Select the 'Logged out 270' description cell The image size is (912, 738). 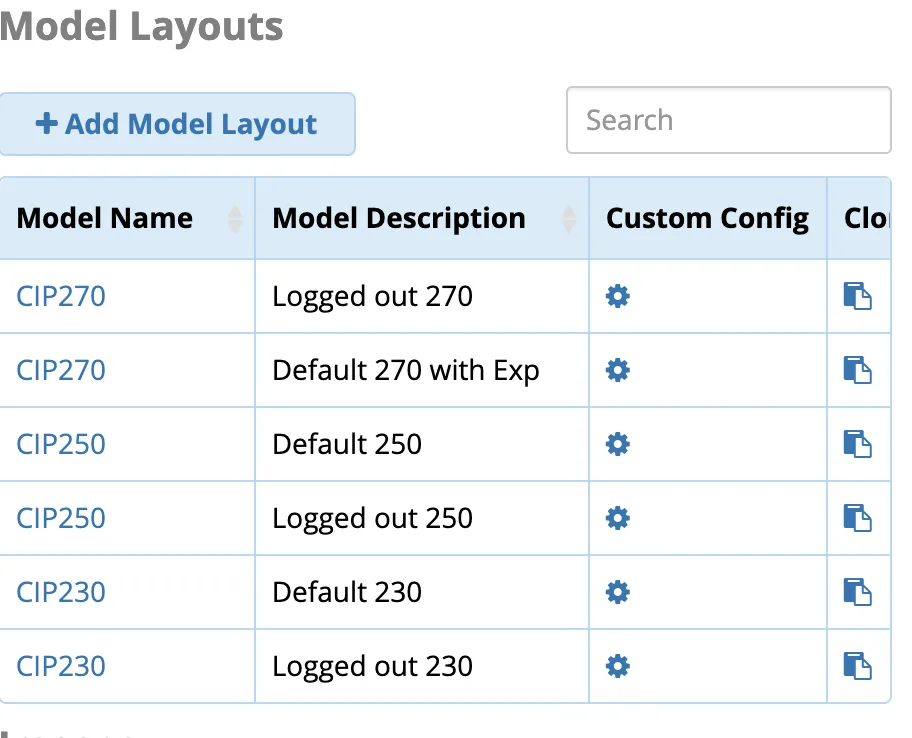(422, 296)
